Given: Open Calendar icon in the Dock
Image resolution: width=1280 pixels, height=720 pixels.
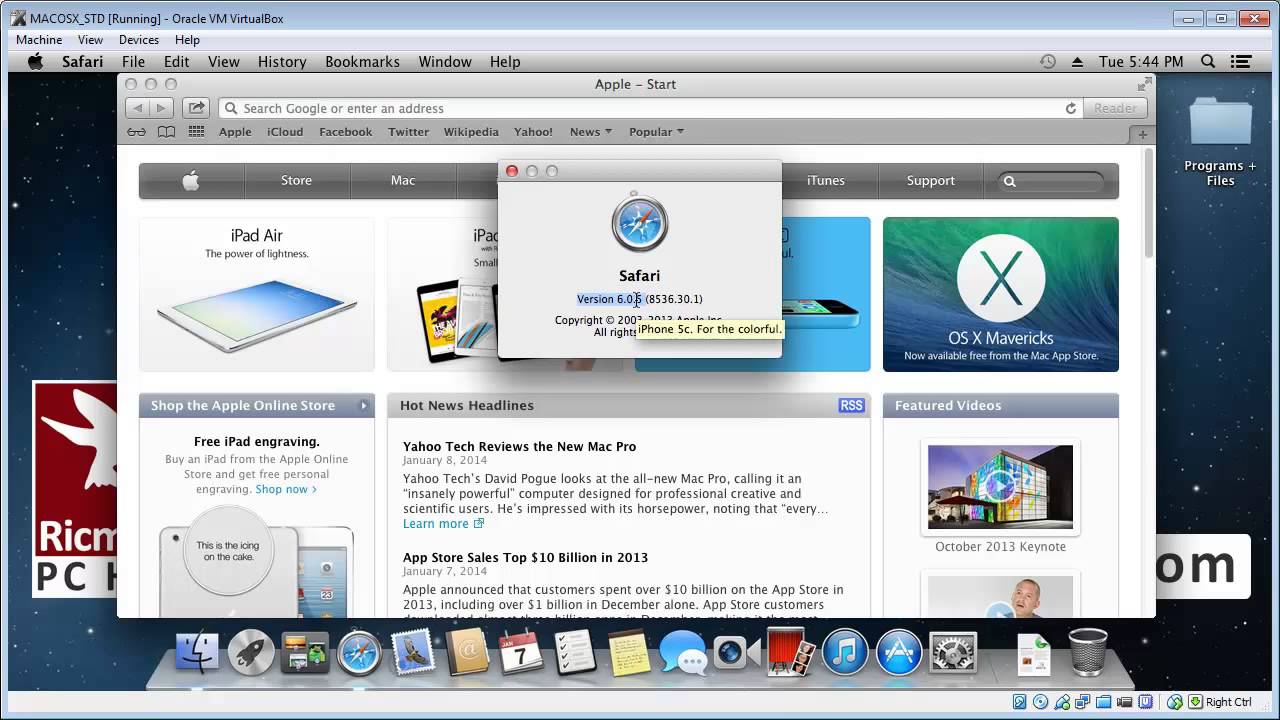Looking at the screenshot, I should click(521, 653).
